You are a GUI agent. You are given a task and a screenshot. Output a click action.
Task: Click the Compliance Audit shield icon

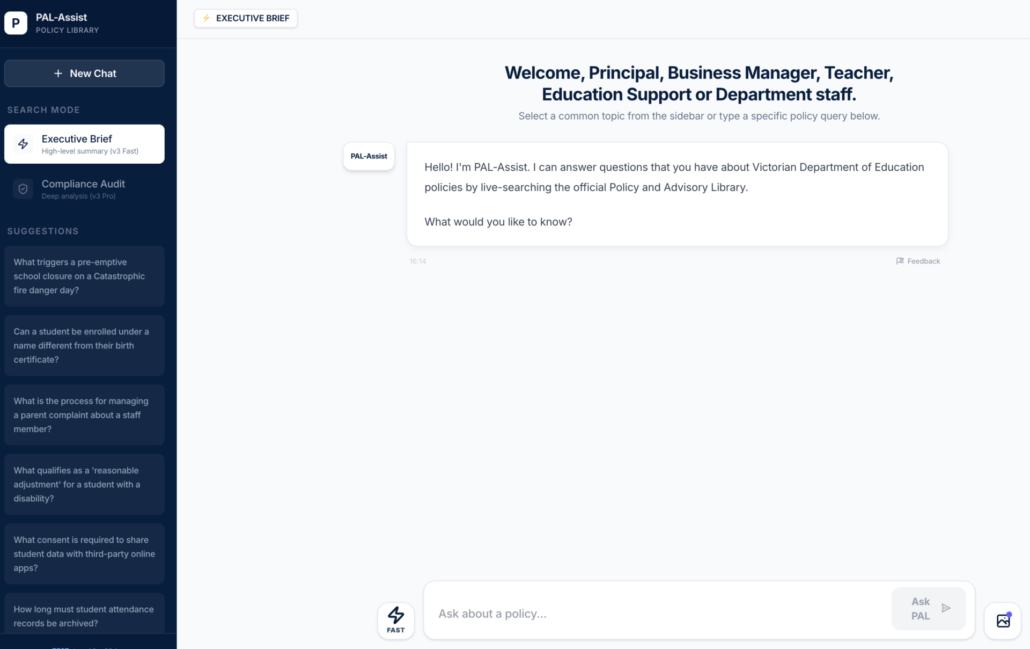pyautogui.click(x=23, y=189)
